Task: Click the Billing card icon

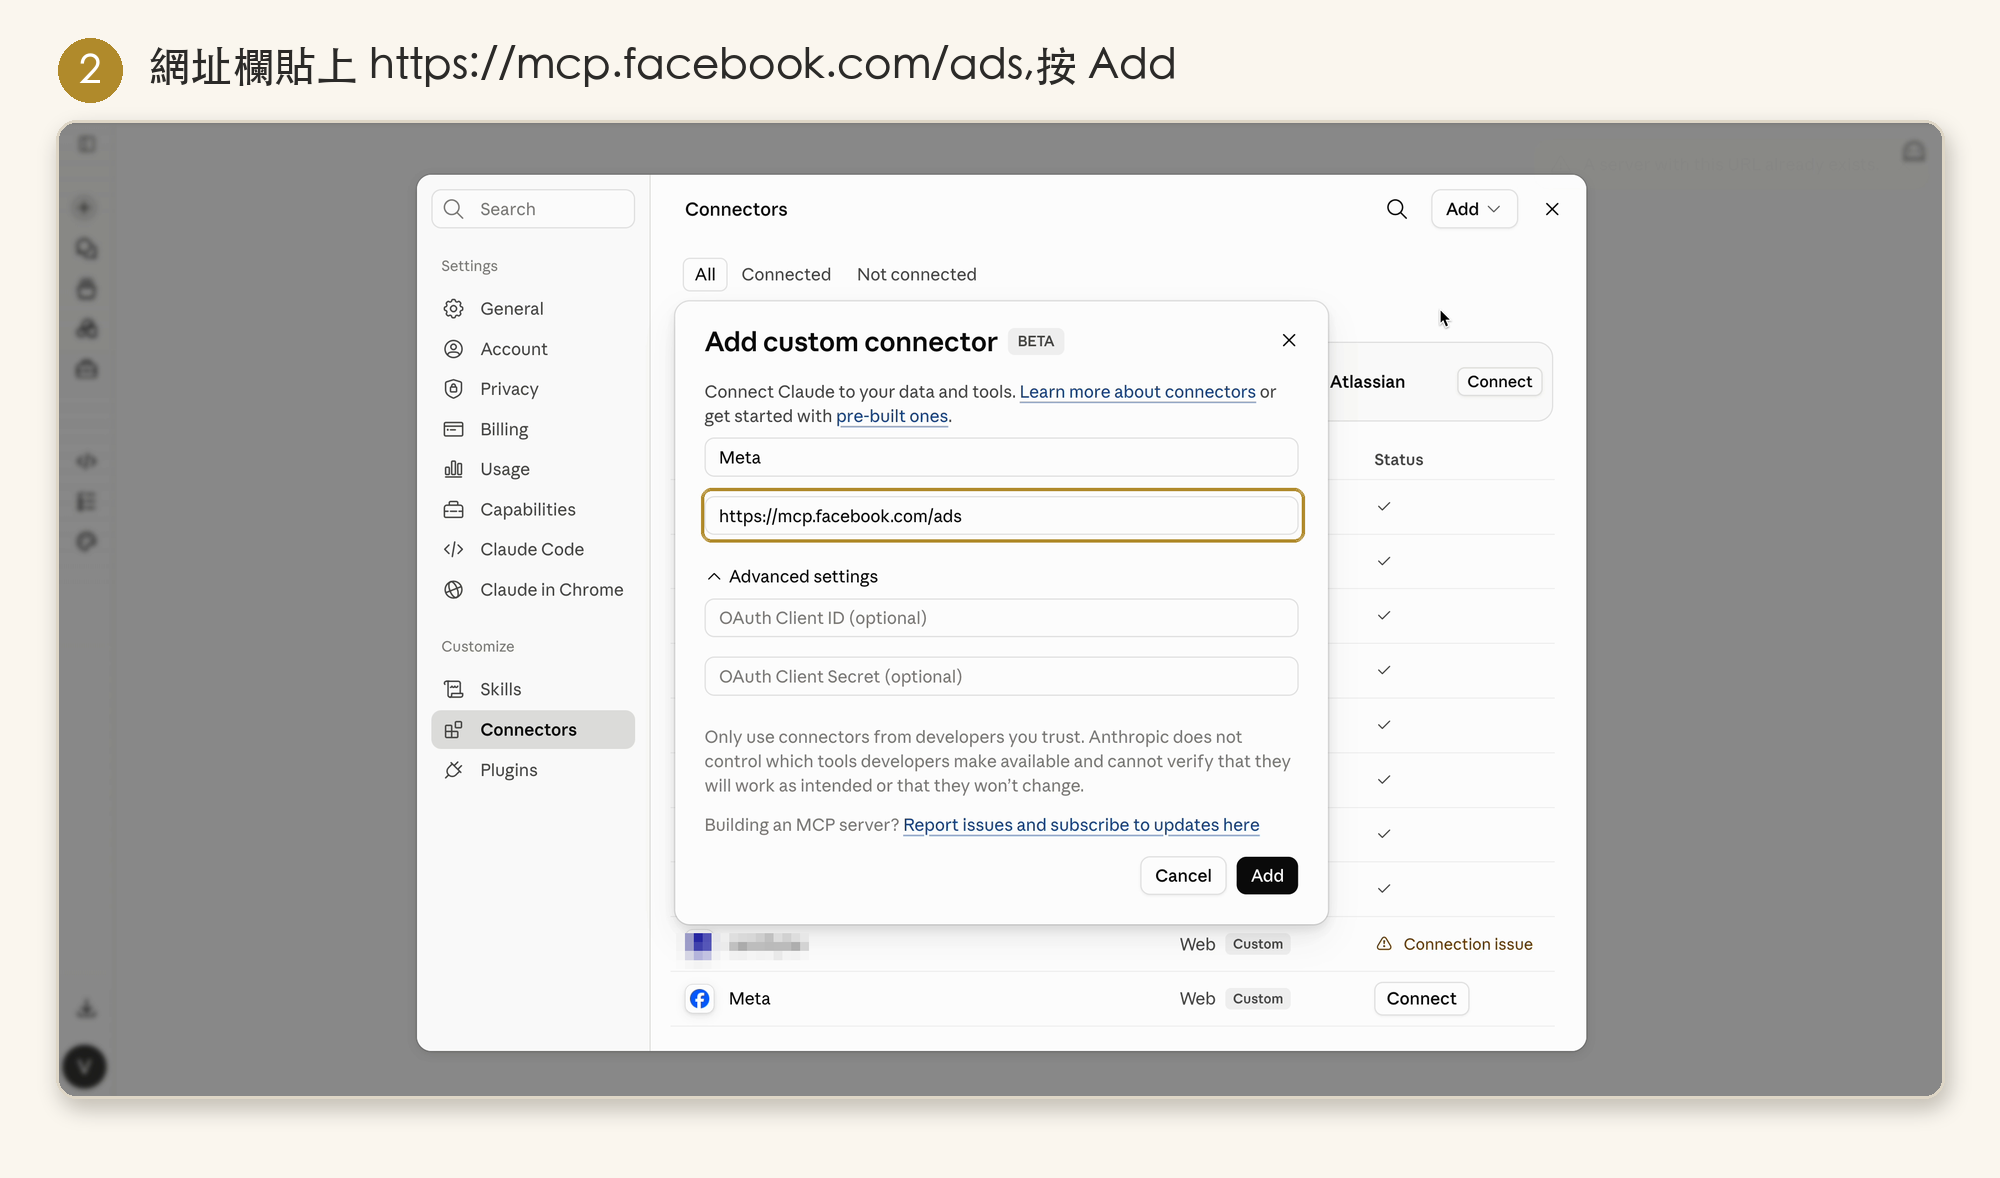Action: coord(454,429)
